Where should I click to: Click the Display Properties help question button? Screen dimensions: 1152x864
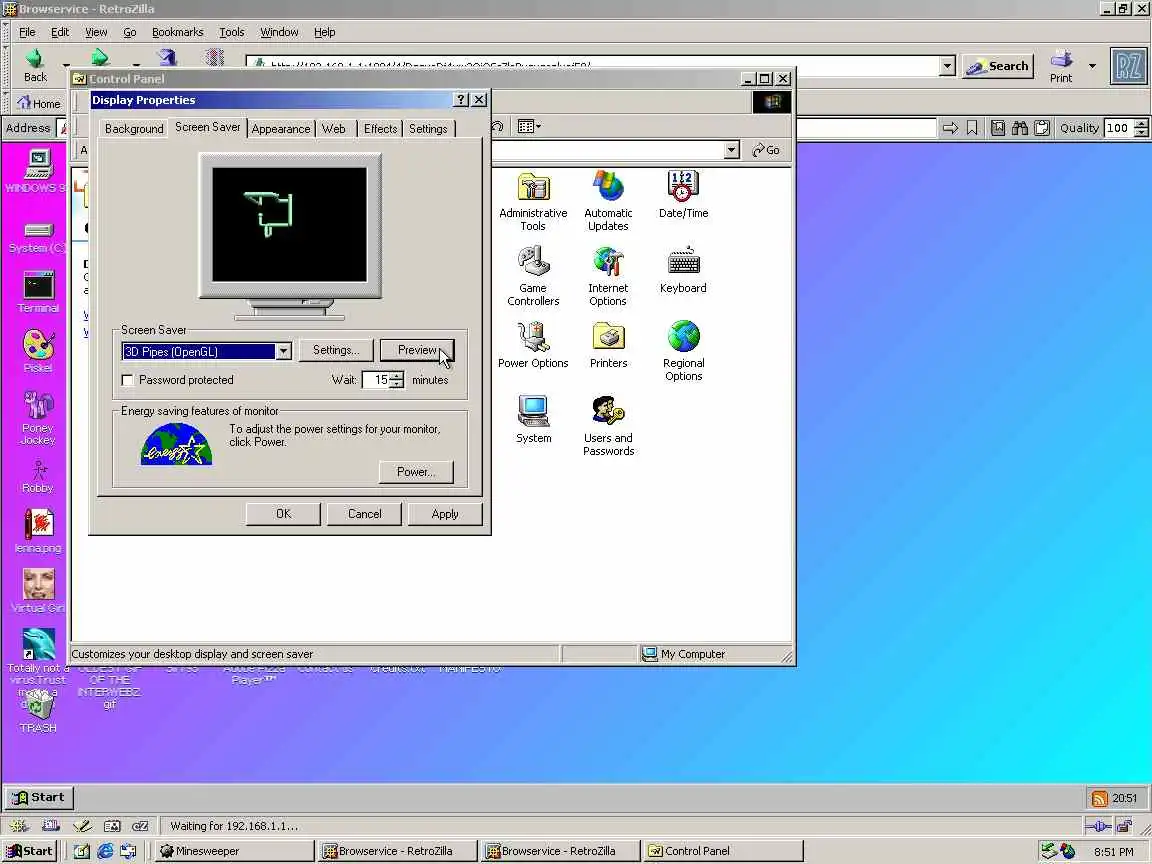[461, 100]
